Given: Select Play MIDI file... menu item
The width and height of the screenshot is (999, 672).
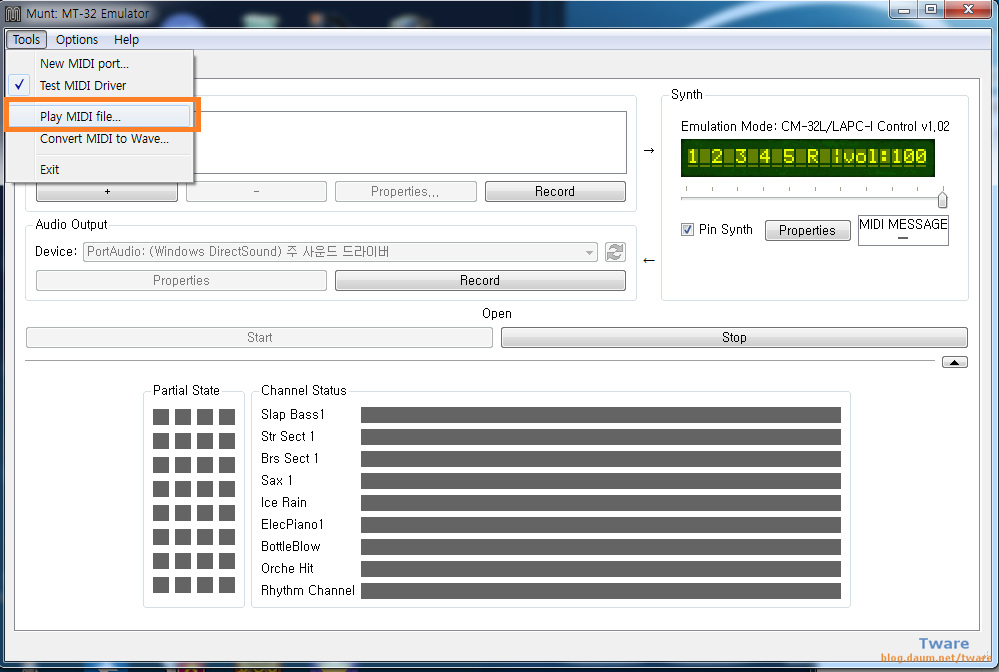Looking at the screenshot, I should pyautogui.click(x=99, y=116).
